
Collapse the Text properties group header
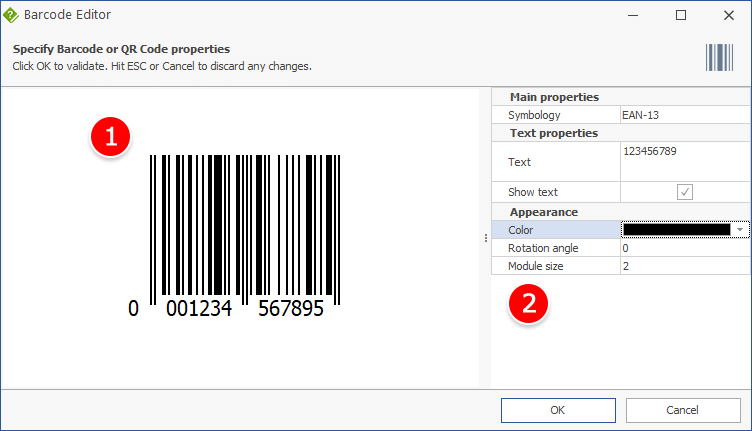tap(554, 133)
